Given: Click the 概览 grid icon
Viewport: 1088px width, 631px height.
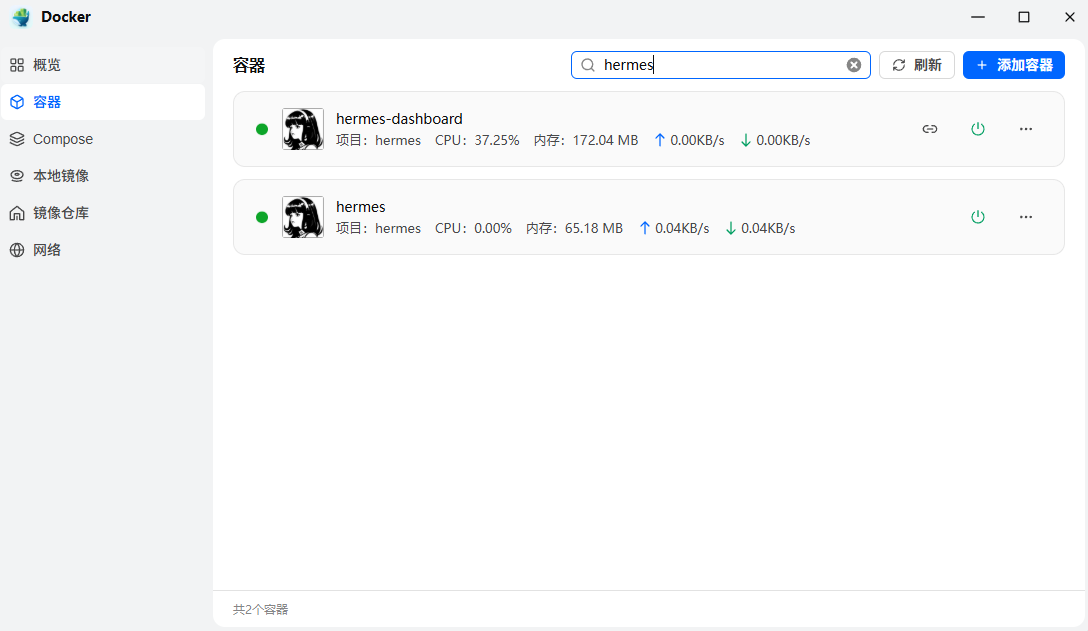Looking at the screenshot, I should click(x=17, y=65).
